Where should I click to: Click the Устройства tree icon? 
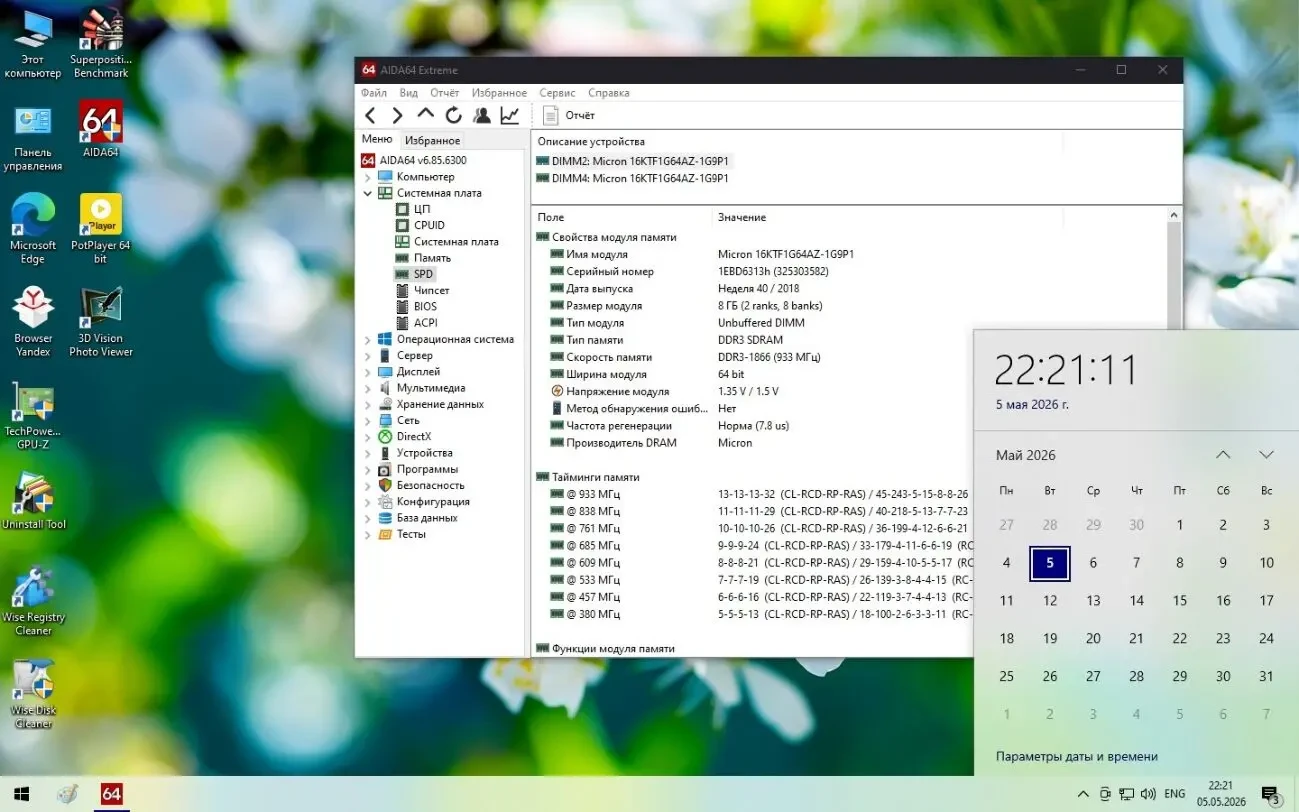tap(385, 453)
